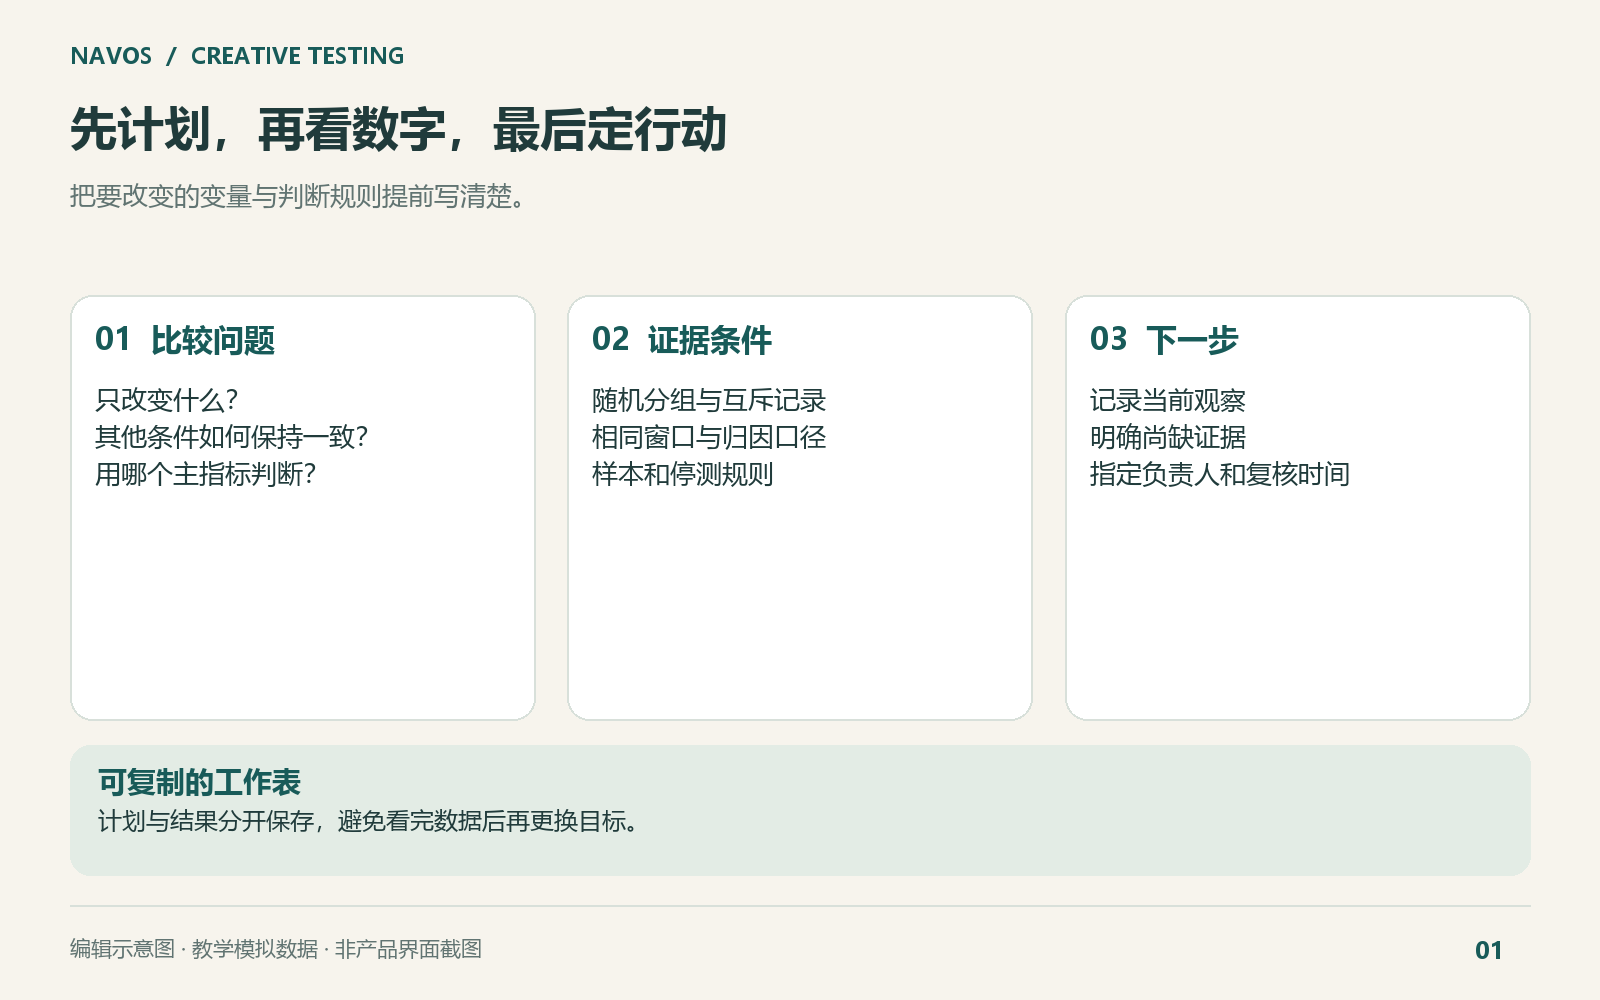Click the sentence 计划与结果分开保存，避免看完数据后再更换目标
Image resolution: width=1600 pixels, height=1000 pixels.
tap(369, 821)
